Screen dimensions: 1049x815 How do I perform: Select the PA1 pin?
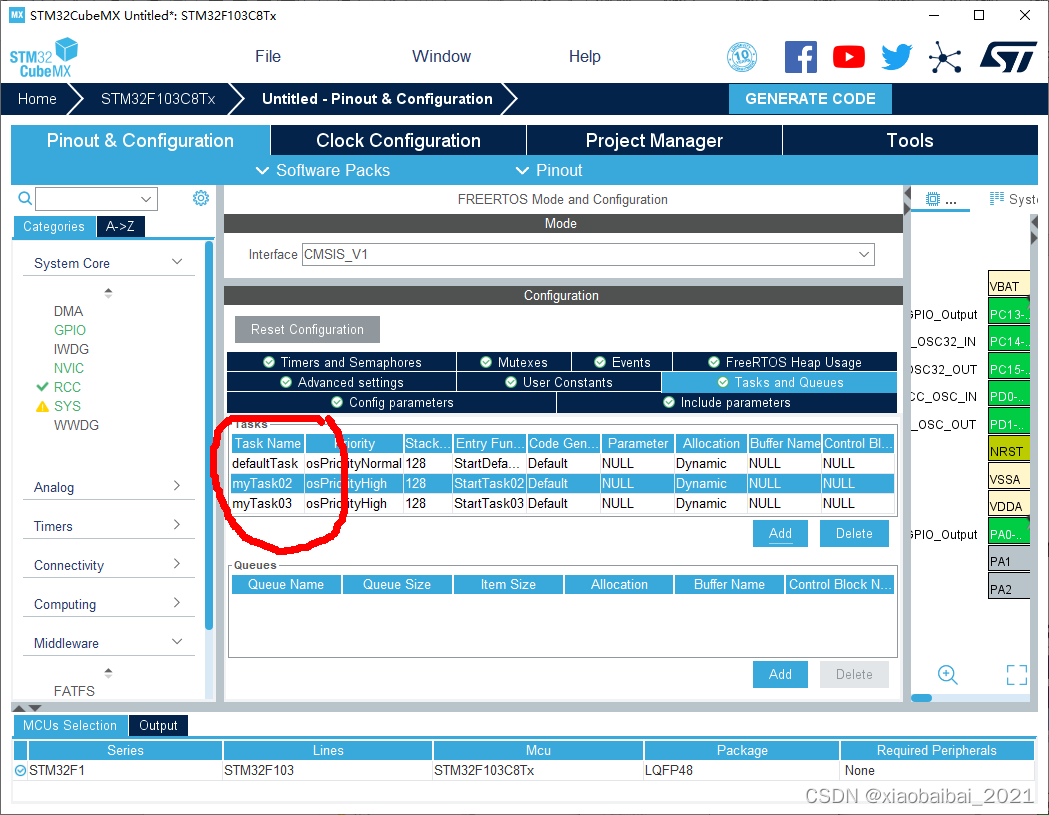point(1008,561)
